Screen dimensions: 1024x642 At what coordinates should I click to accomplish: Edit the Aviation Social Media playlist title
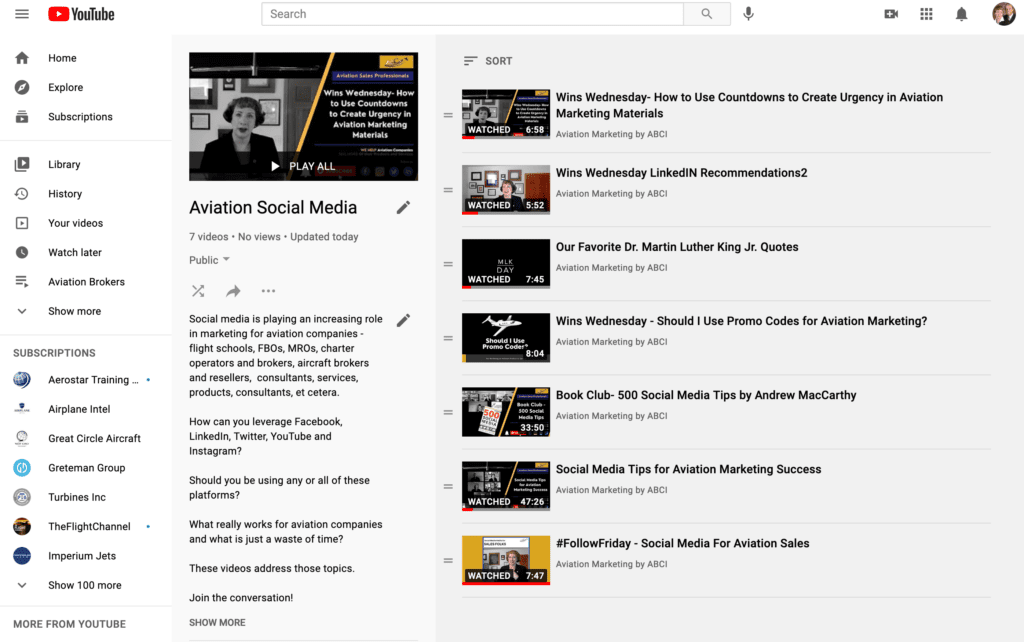[x=404, y=207]
